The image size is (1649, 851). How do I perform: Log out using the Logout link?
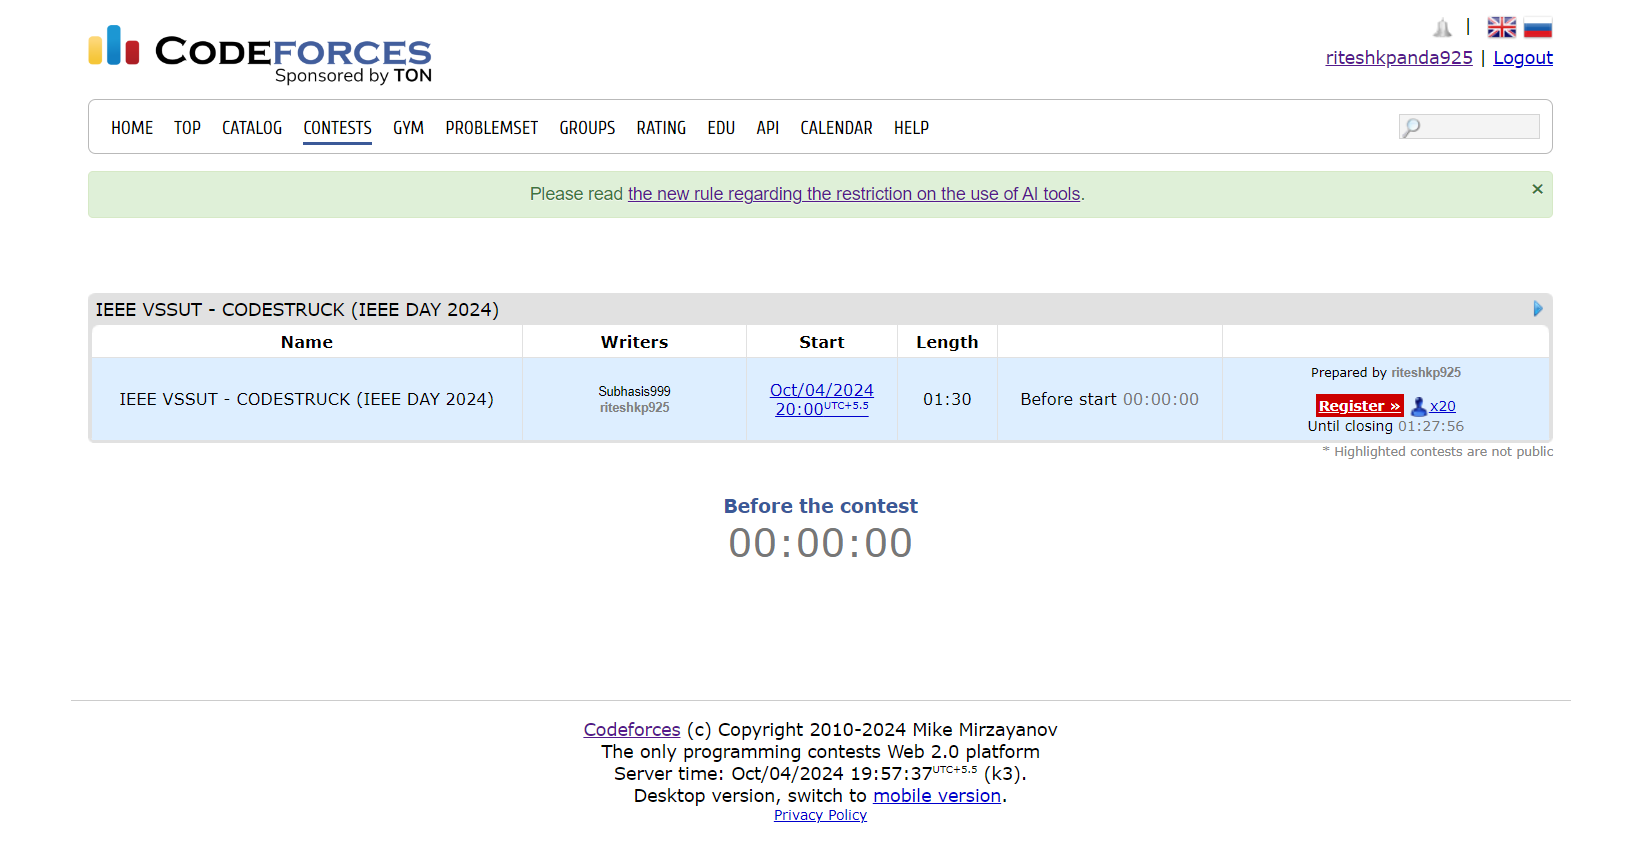tap(1522, 58)
